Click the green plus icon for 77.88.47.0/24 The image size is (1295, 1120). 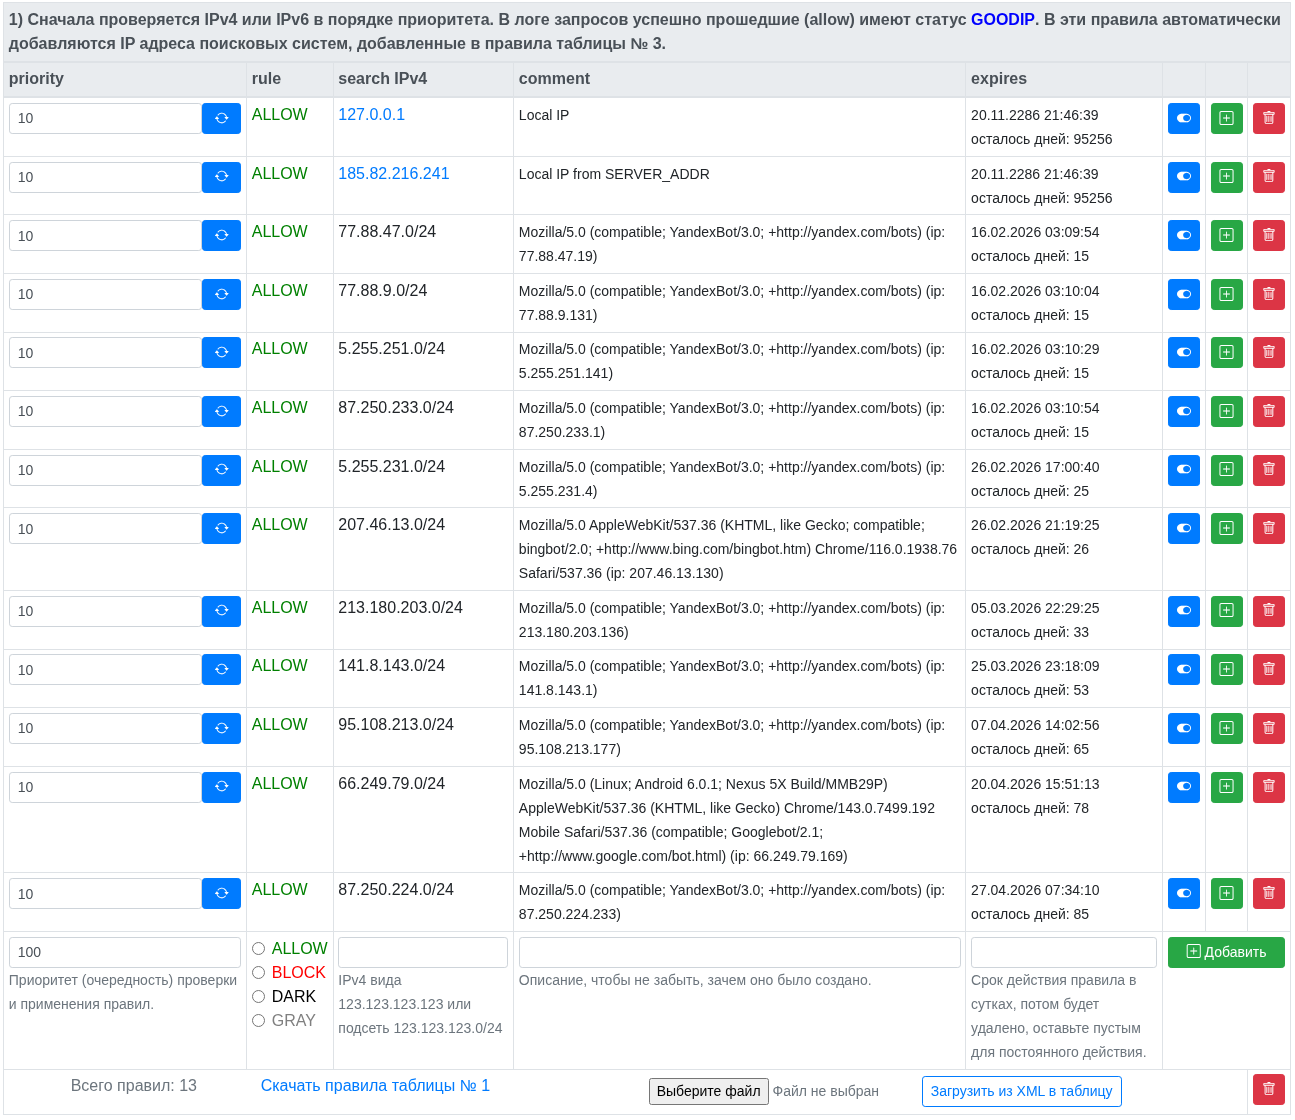[1226, 235]
